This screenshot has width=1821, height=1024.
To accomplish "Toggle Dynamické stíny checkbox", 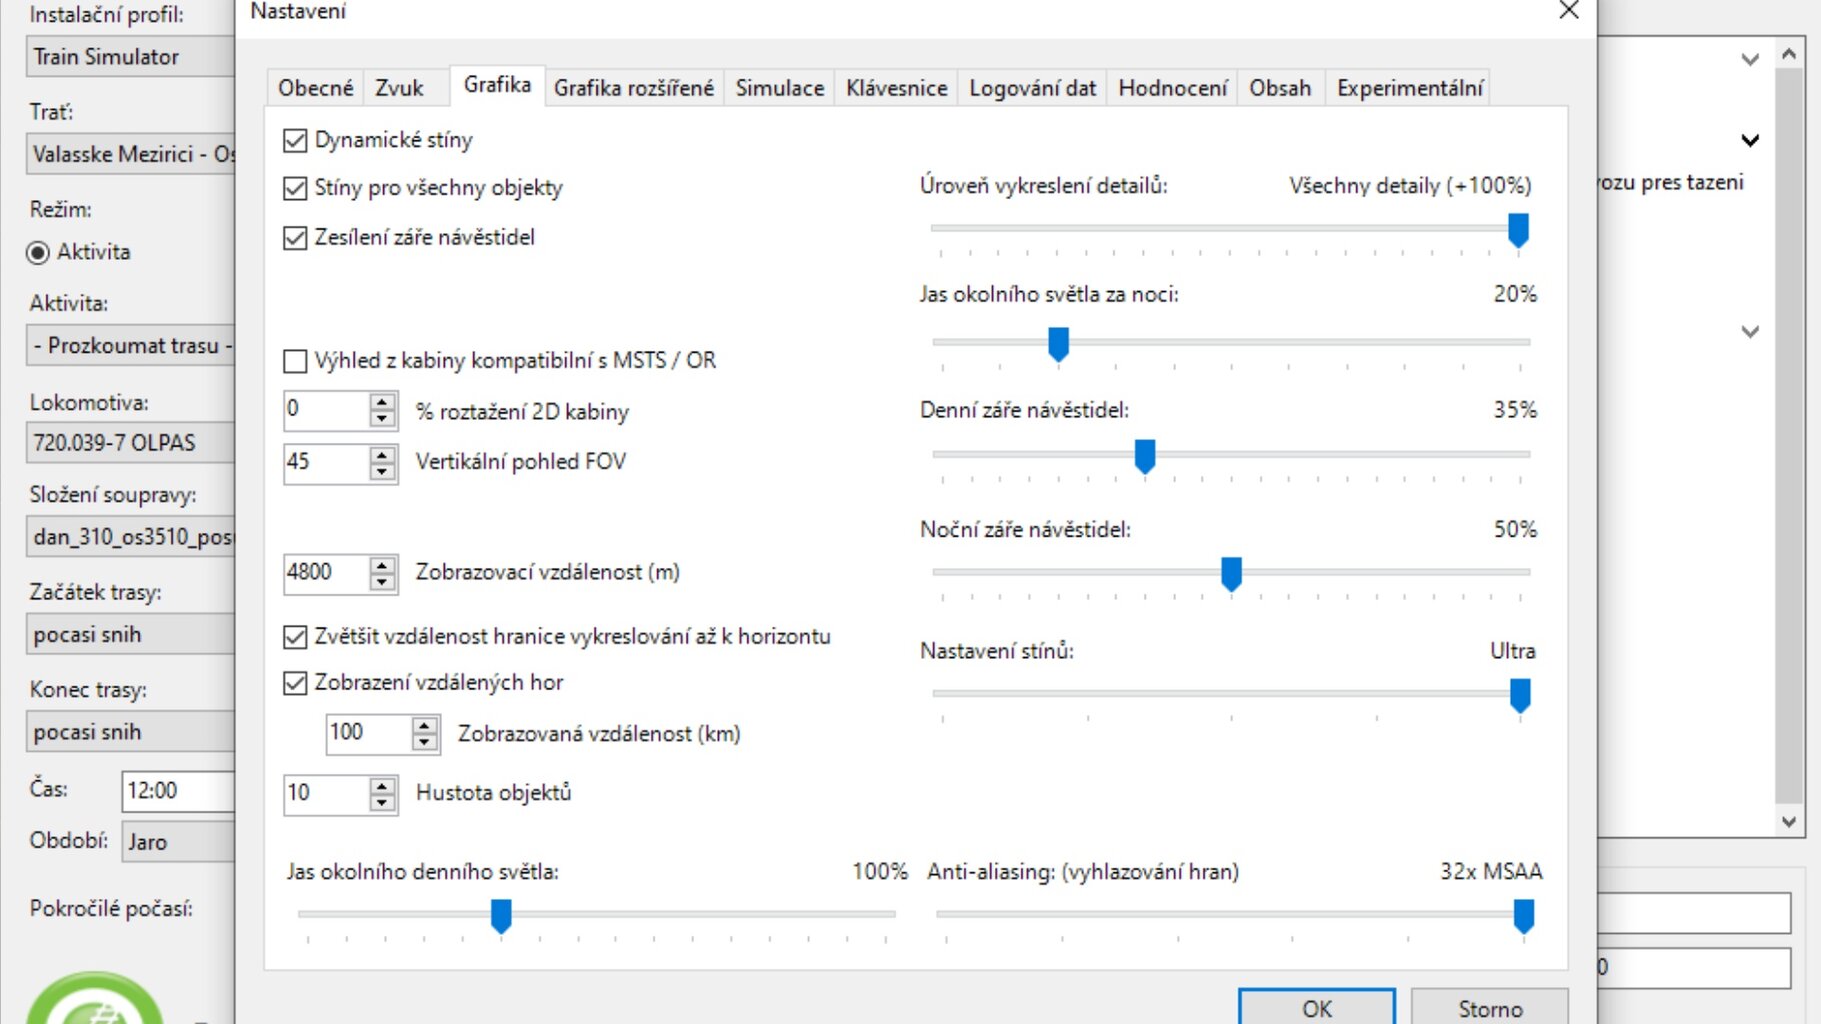I will [295, 140].
